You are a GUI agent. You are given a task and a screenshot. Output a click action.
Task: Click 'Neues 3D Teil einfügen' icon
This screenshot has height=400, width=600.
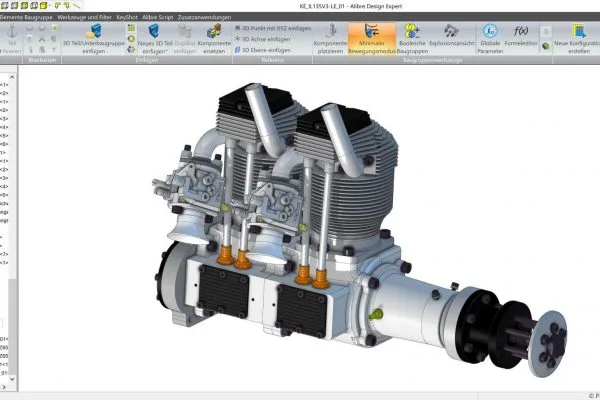(154, 31)
